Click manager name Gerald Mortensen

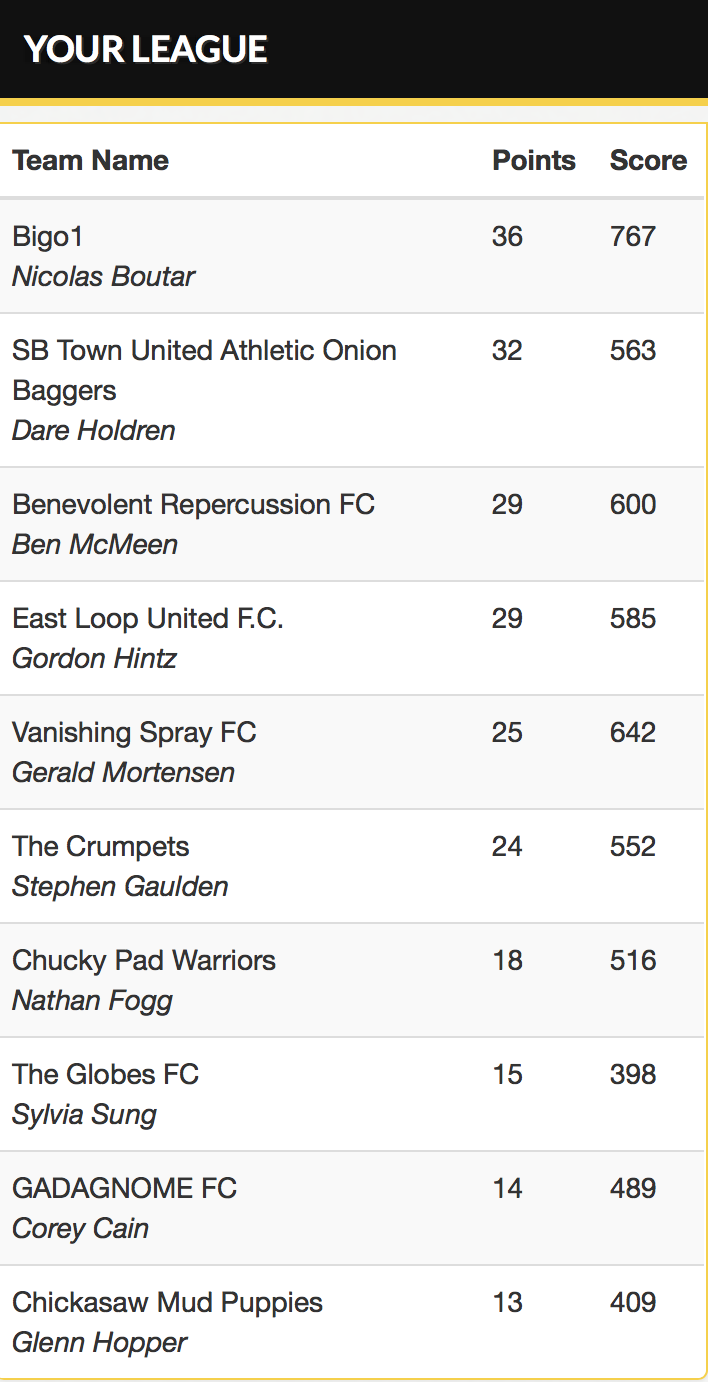(123, 772)
